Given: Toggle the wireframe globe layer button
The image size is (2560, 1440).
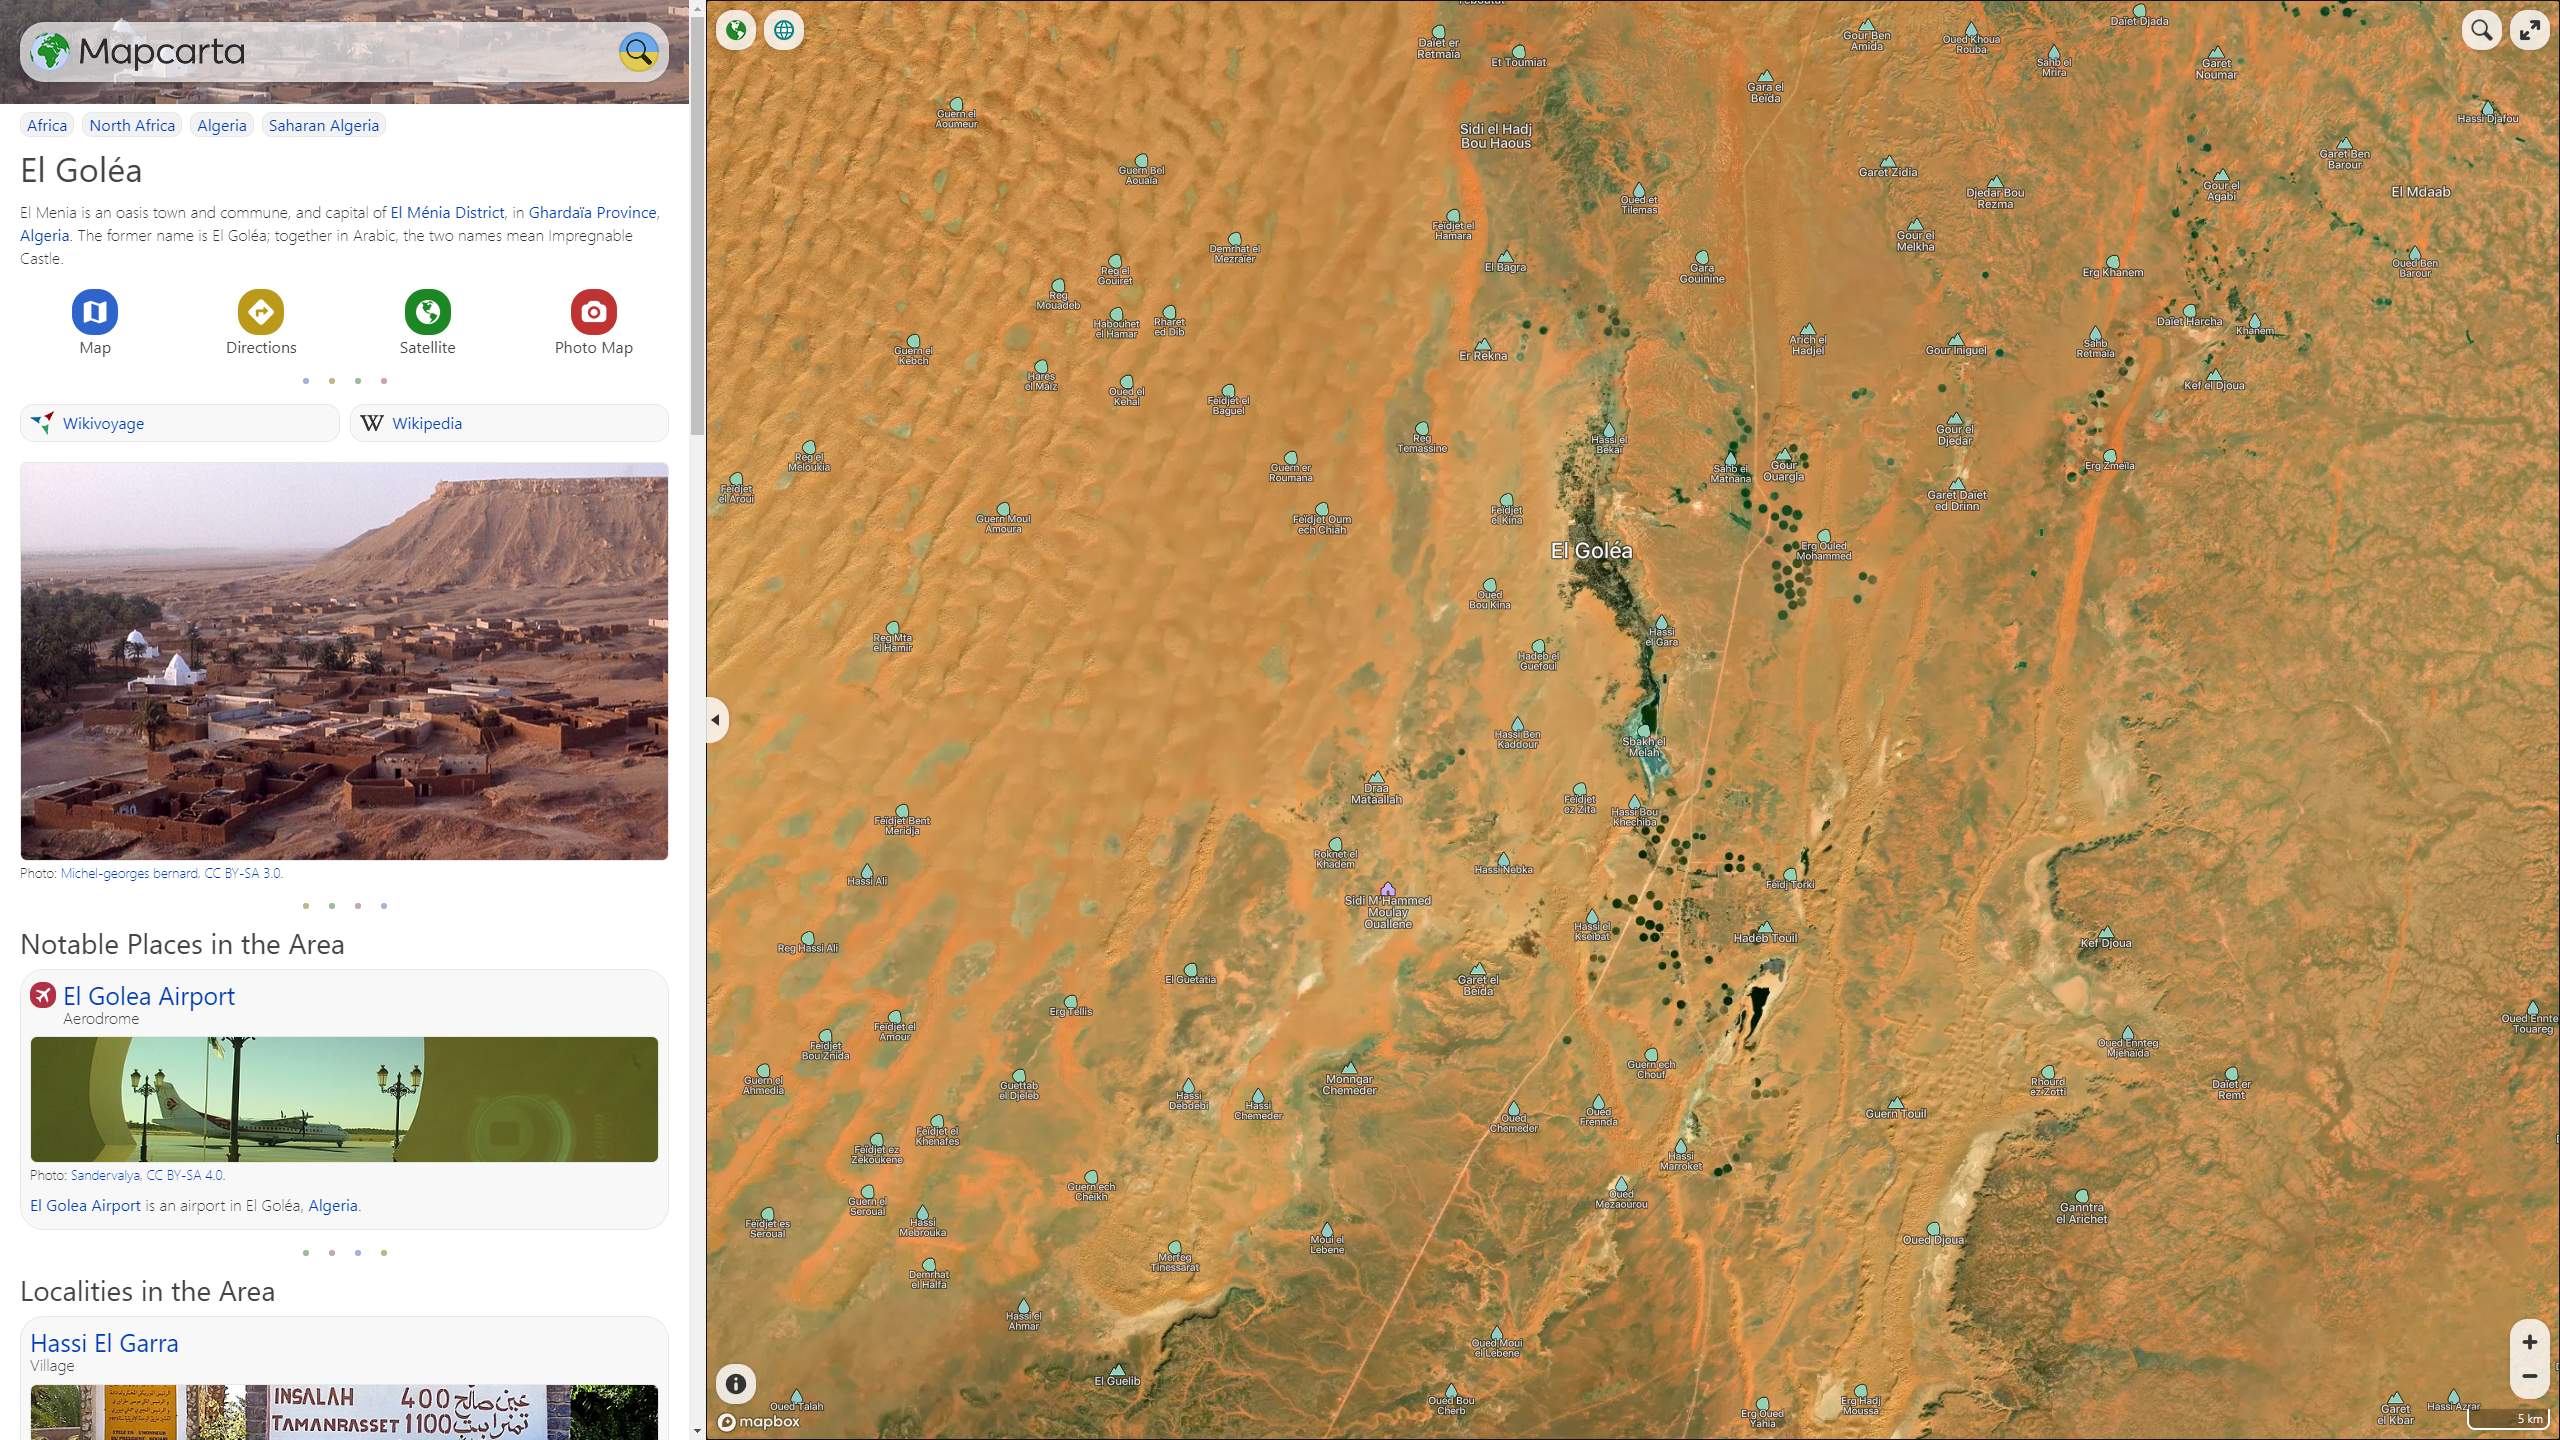Looking at the screenshot, I should point(784,30).
